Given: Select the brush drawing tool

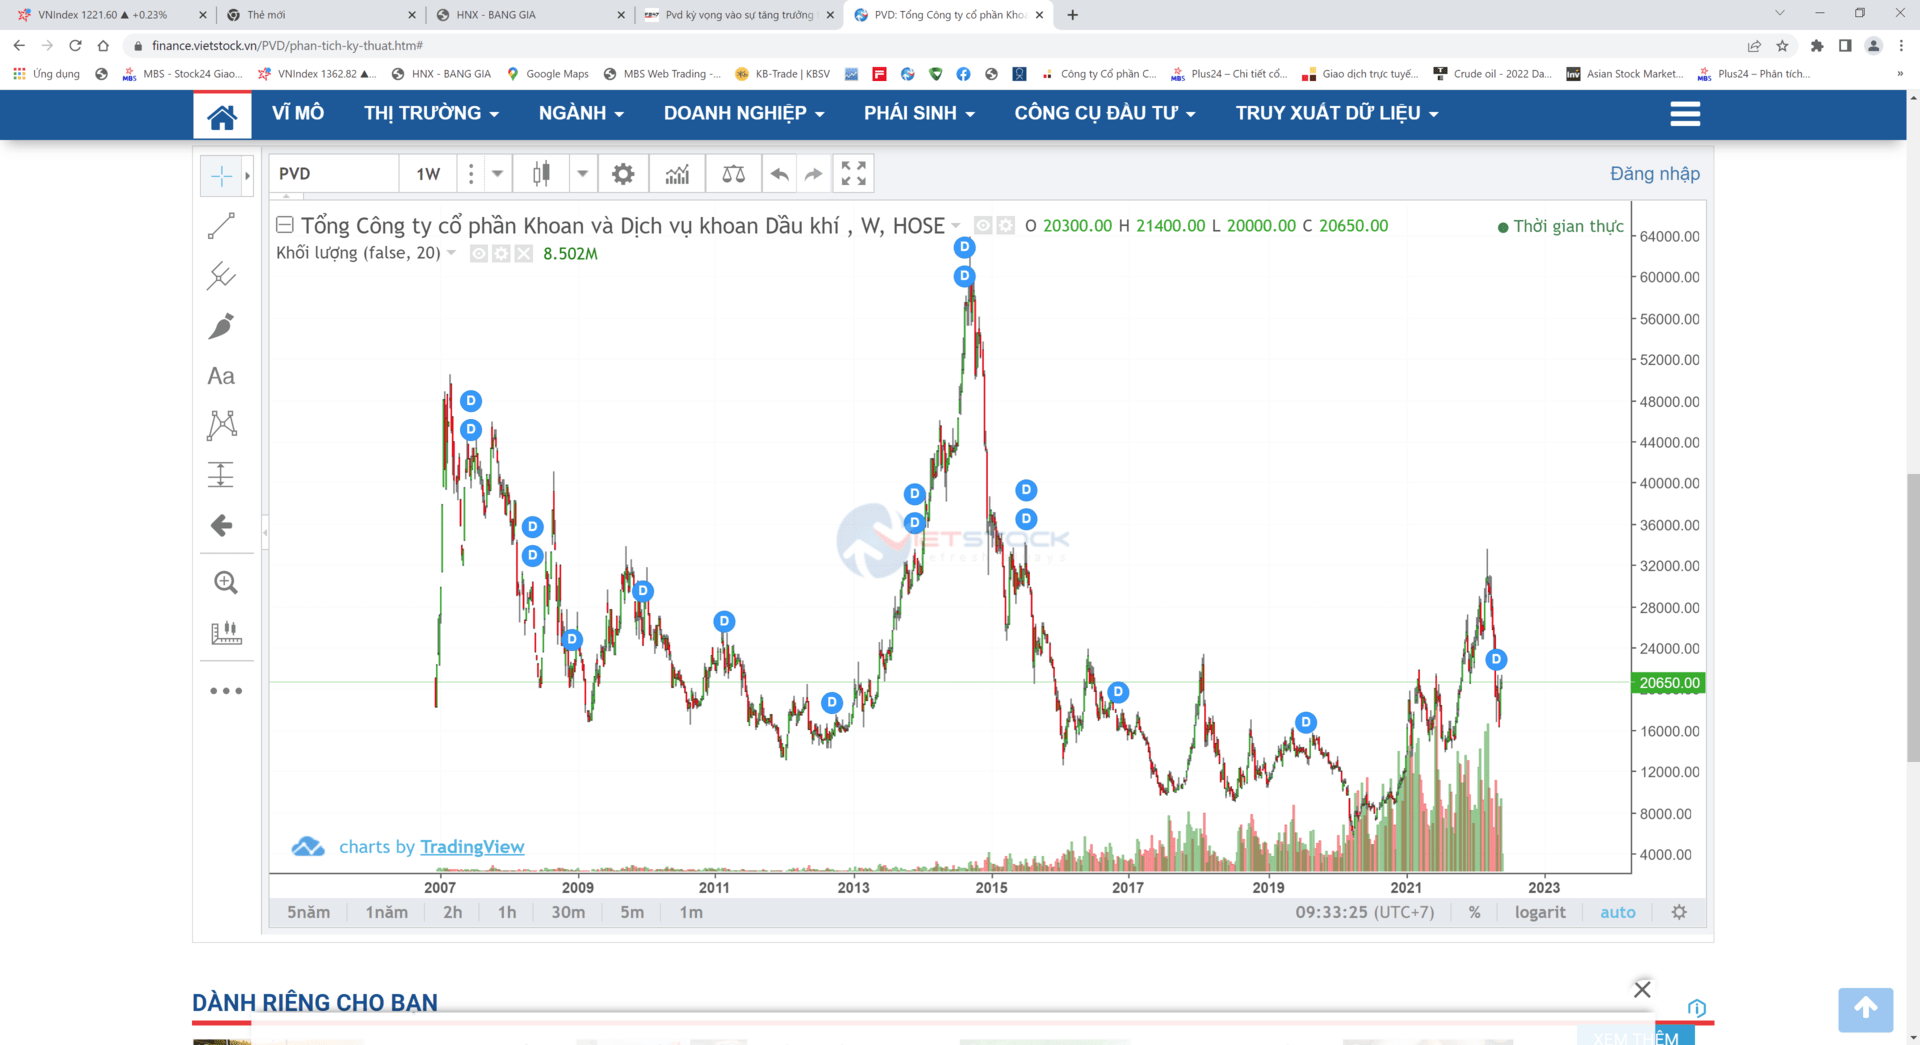Looking at the screenshot, I should click(221, 326).
